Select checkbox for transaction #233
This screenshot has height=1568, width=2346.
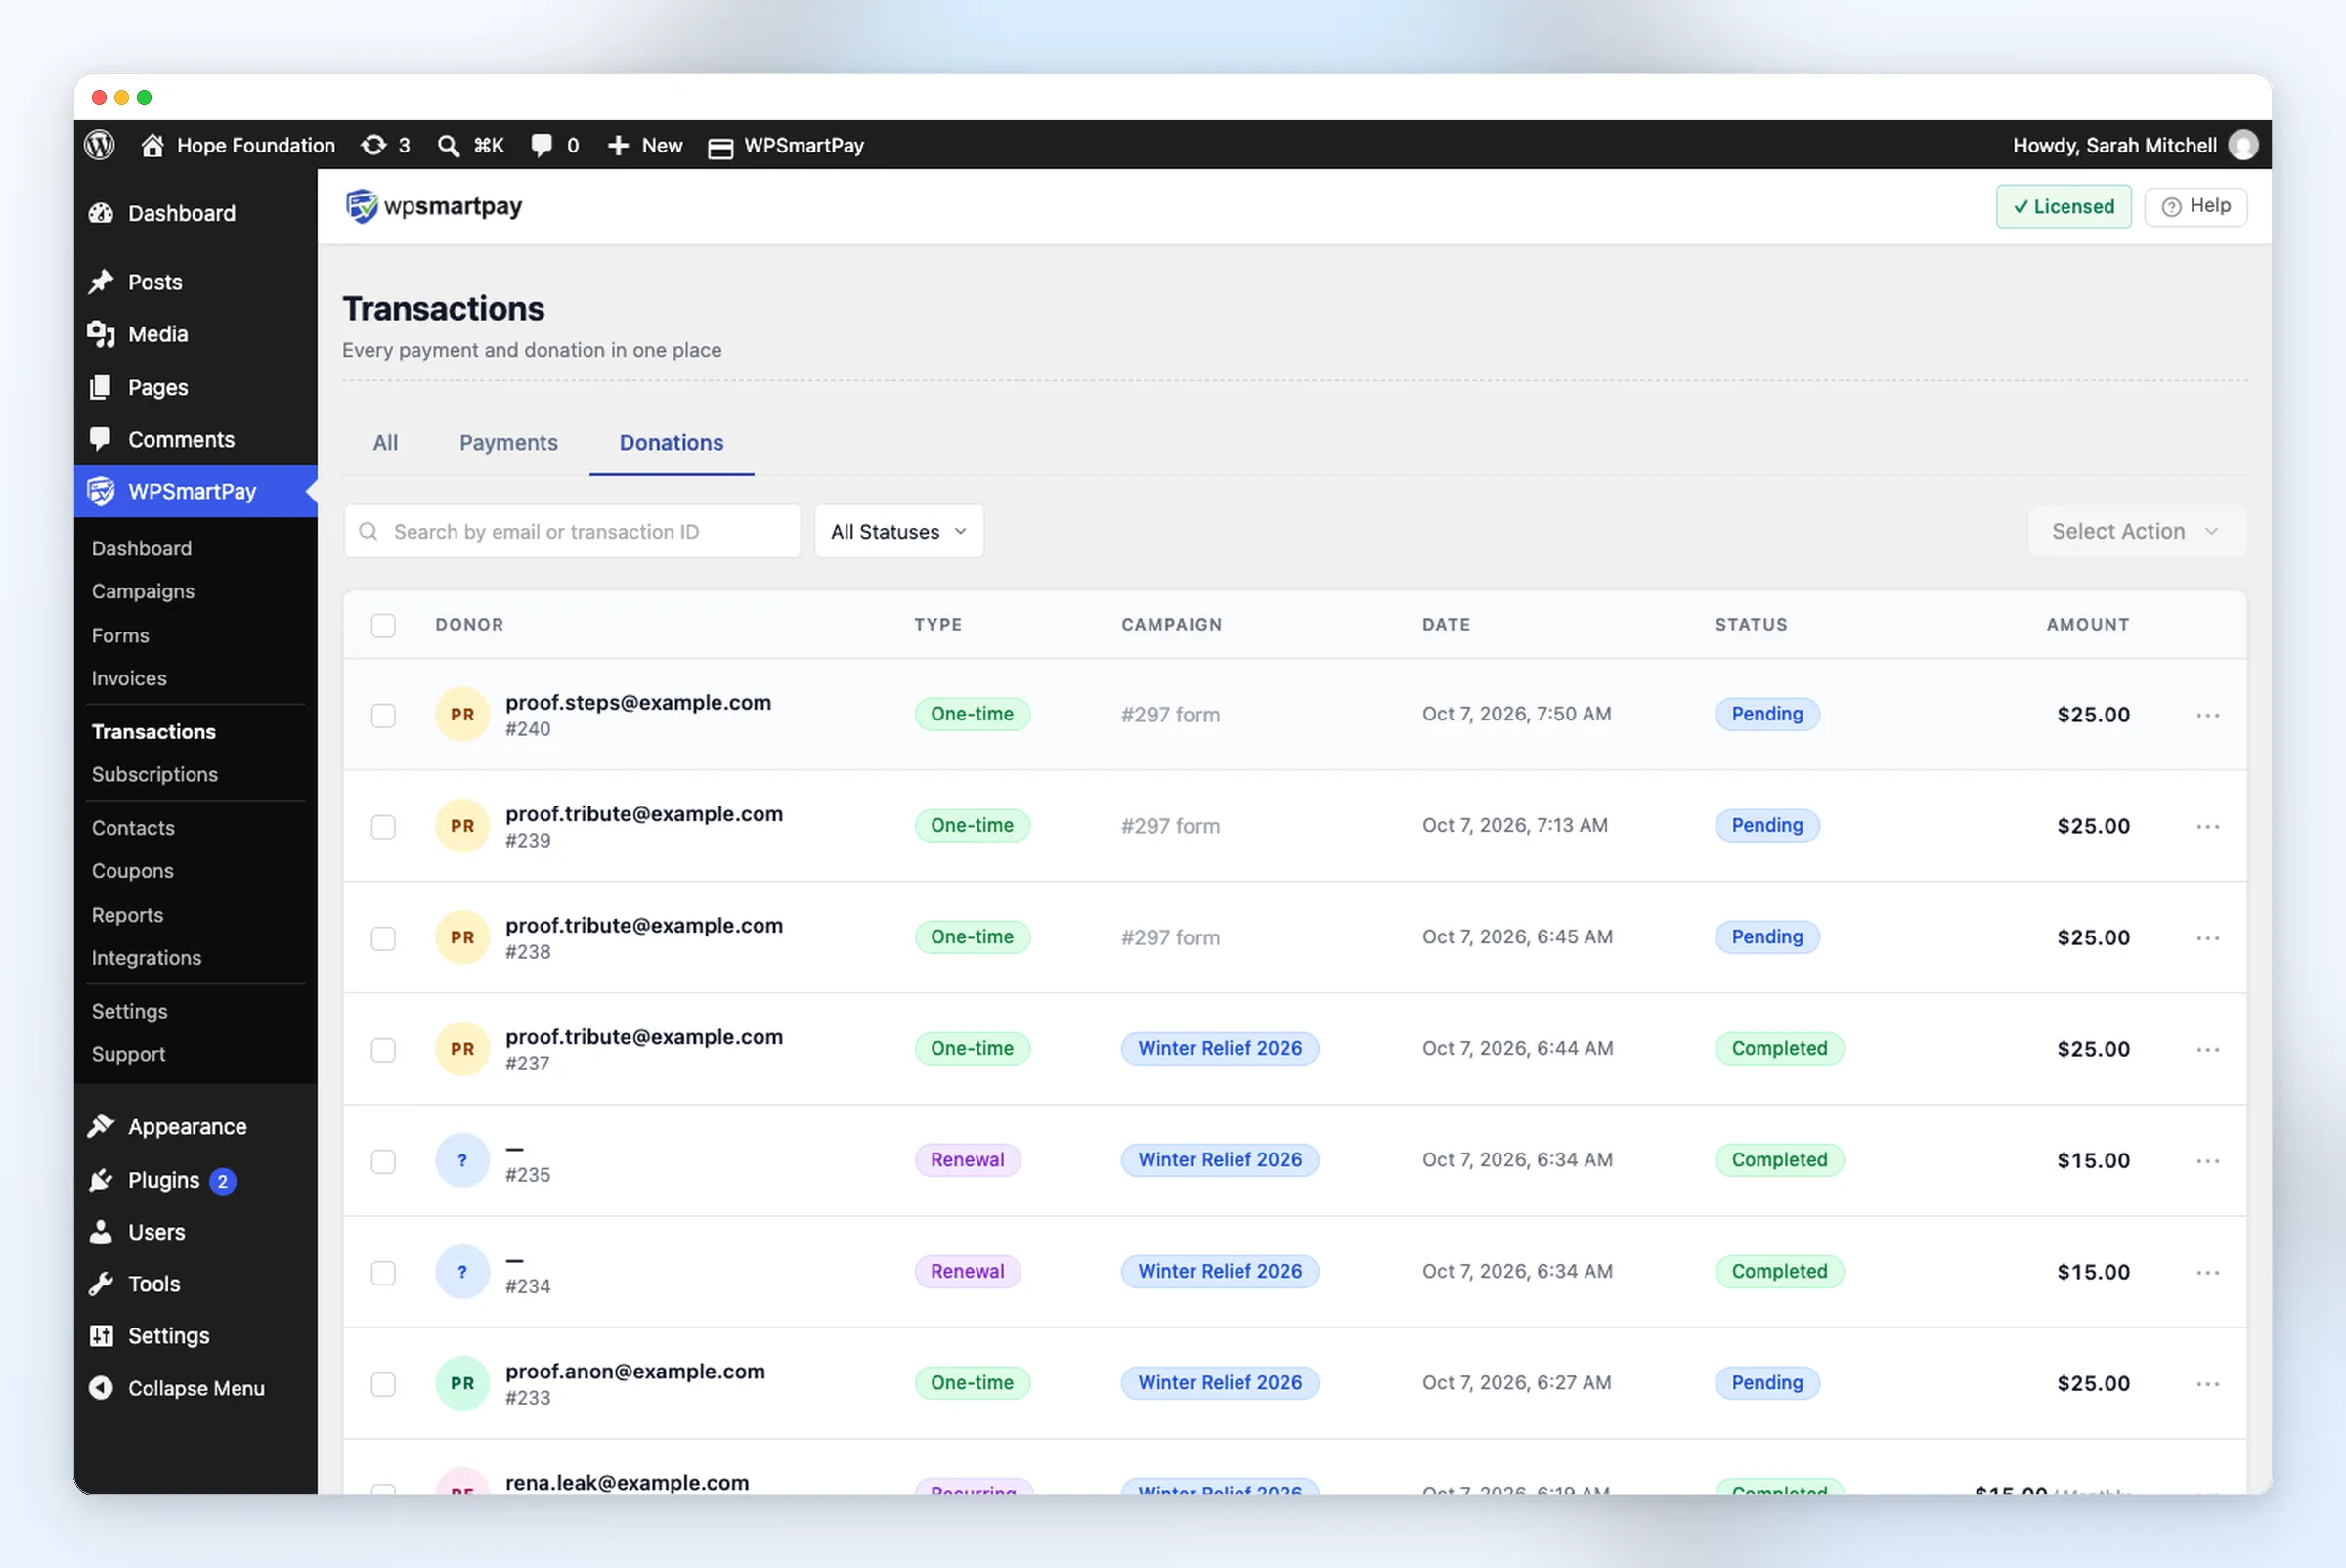click(383, 1384)
